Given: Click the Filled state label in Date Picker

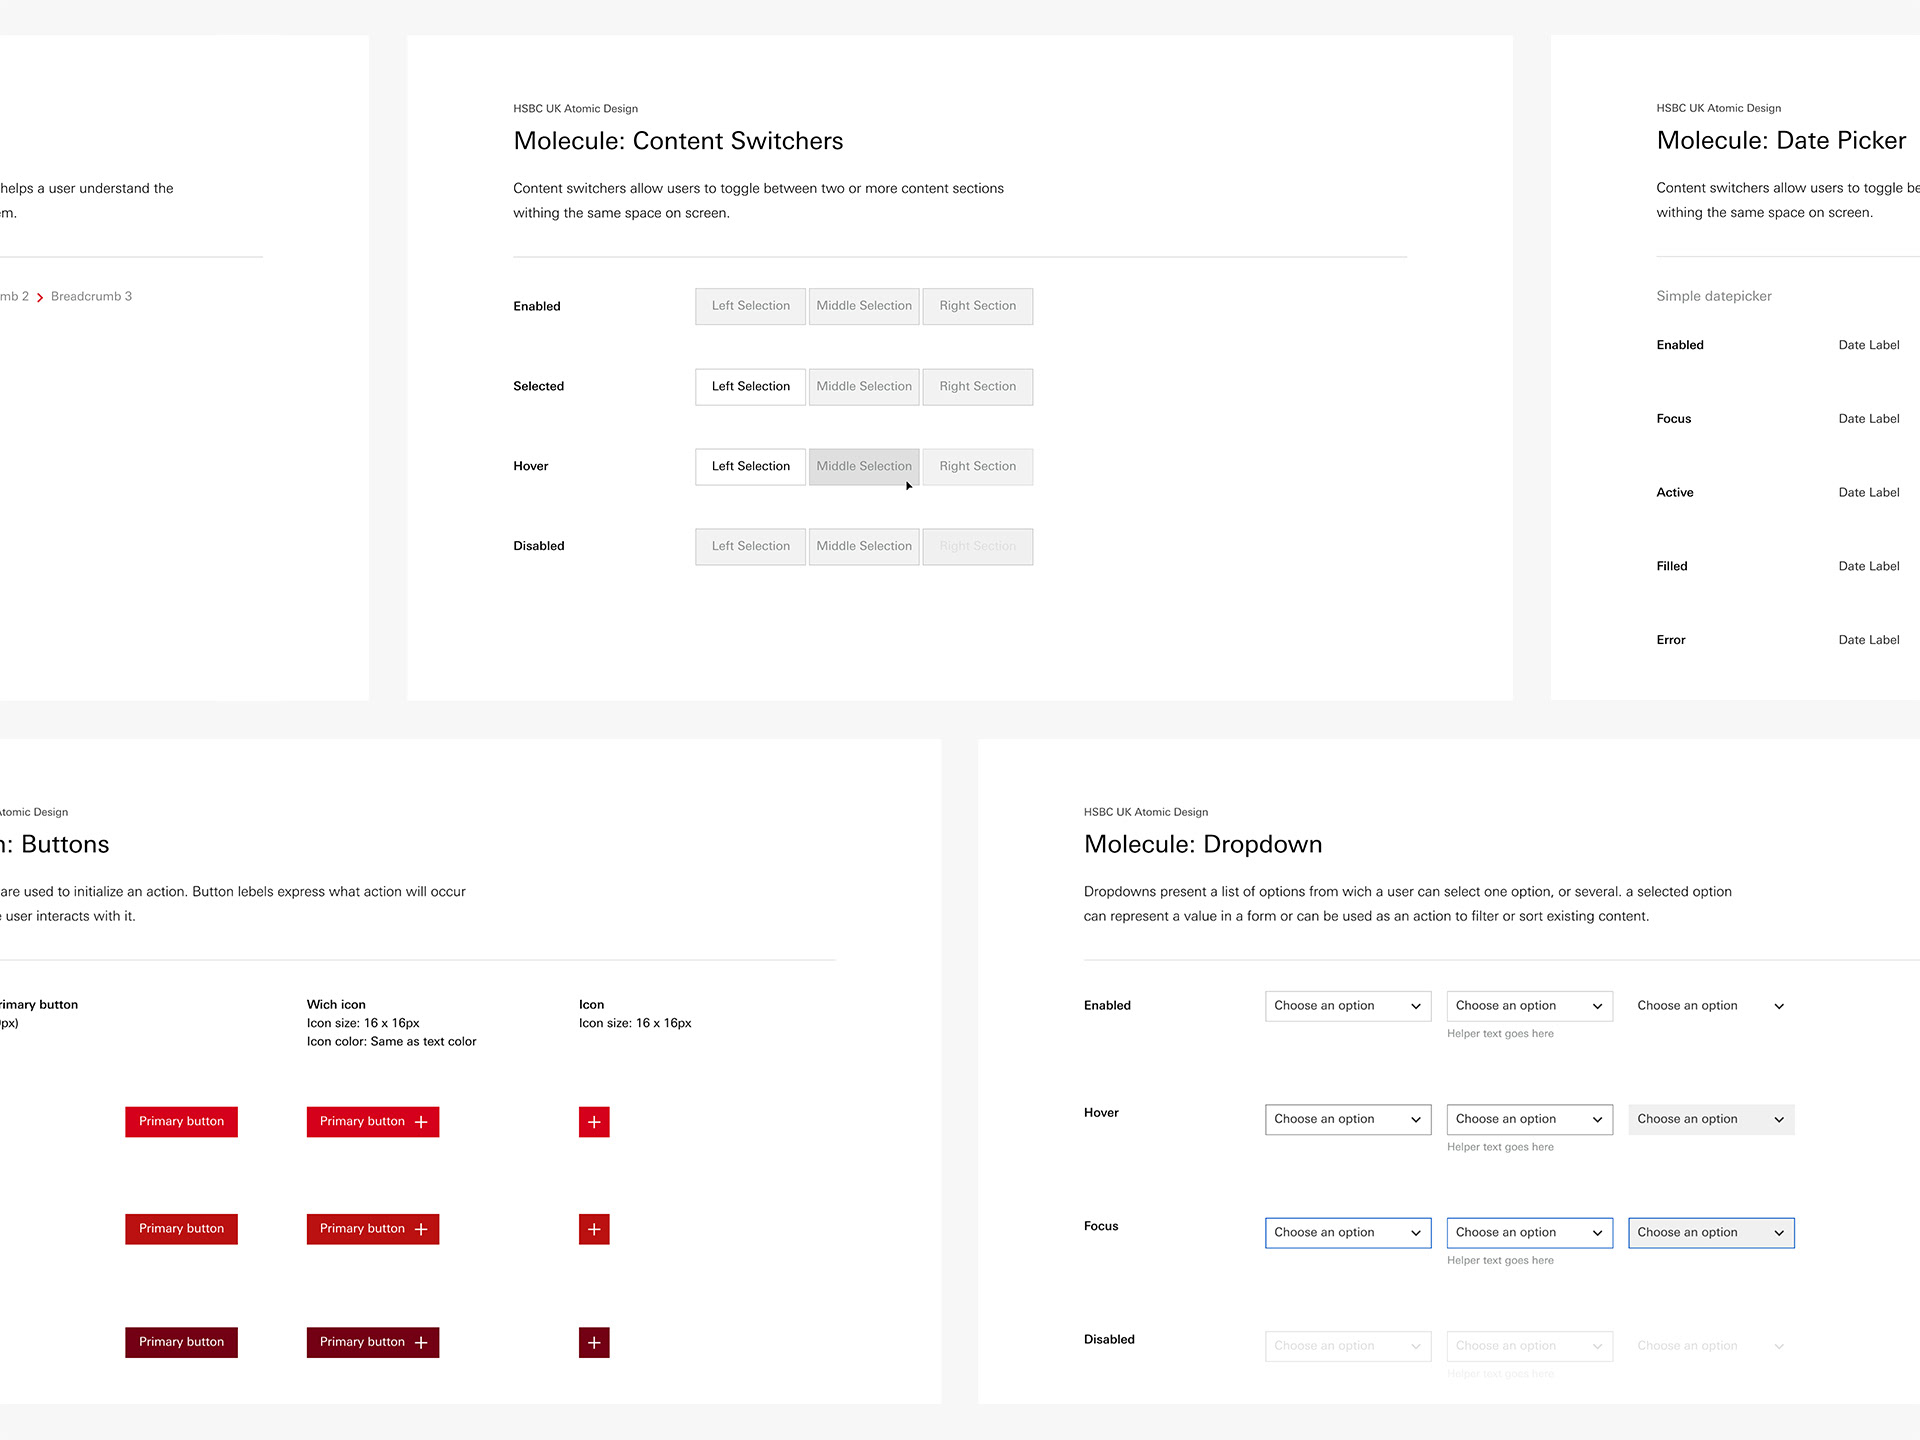Looking at the screenshot, I should point(1672,566).
